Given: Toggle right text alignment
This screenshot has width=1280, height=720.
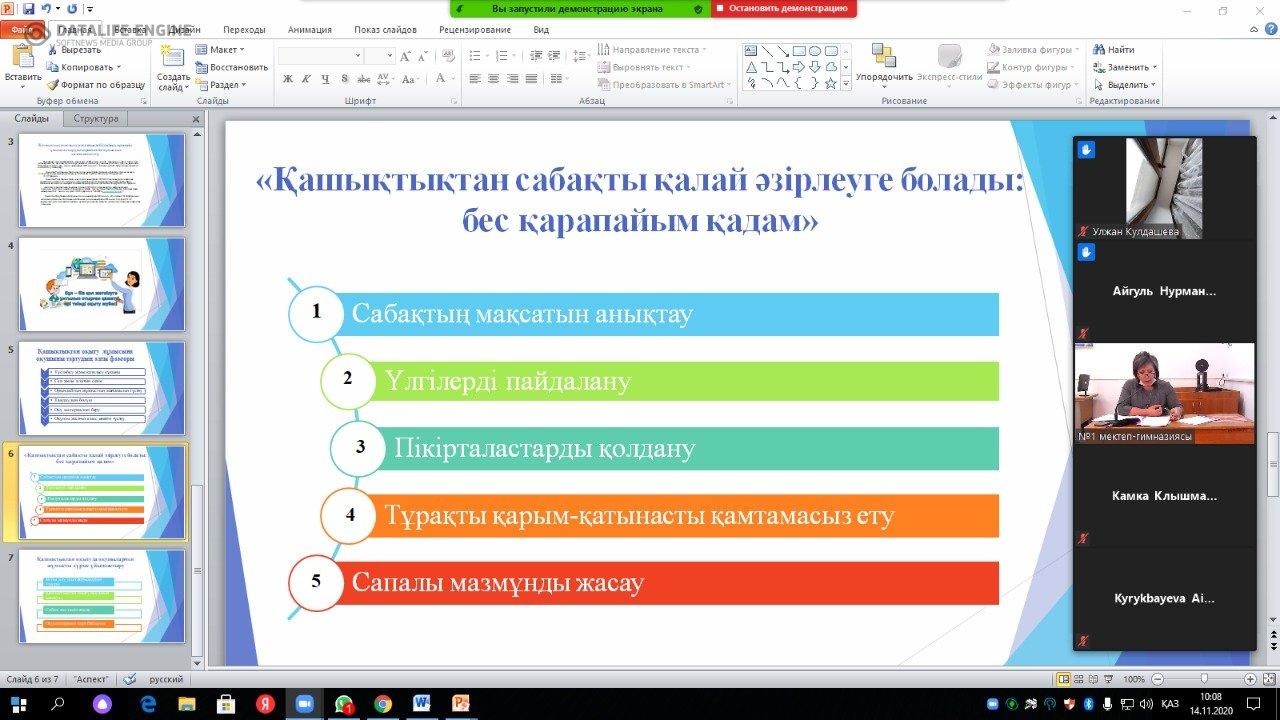Looking at the screenshot, I should 512,79.
